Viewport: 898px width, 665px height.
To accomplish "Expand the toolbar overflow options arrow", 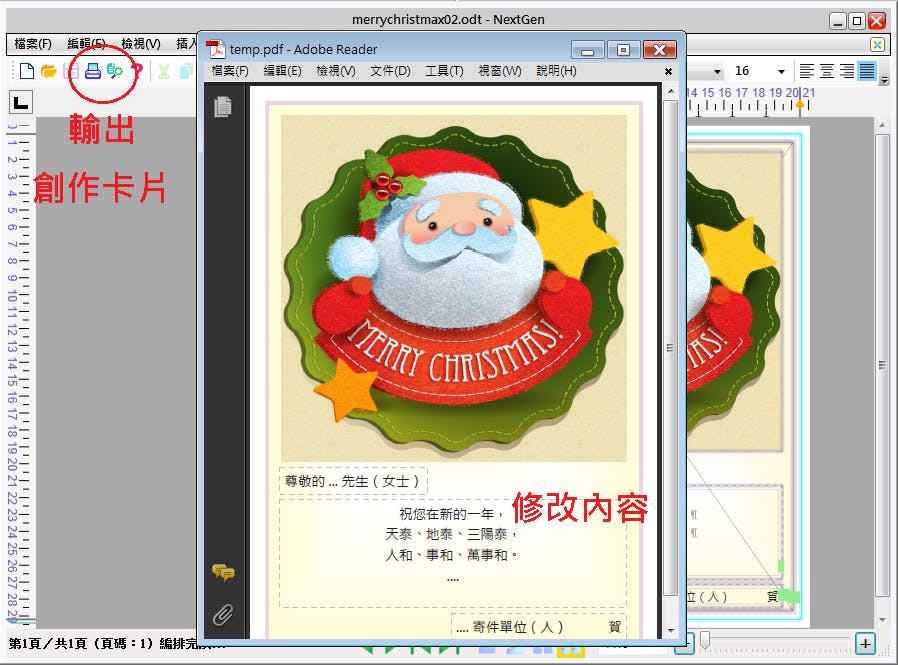I will tap(885, 80).
